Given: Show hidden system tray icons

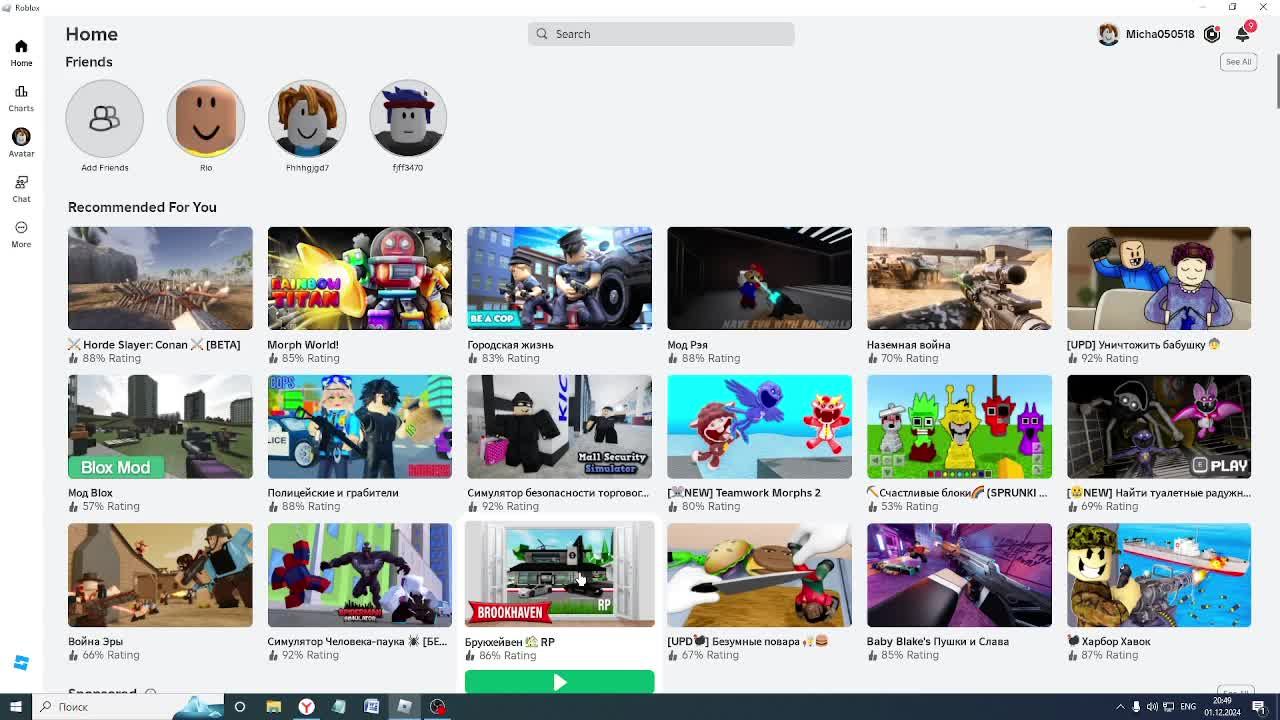Looking at the screenshot, I should tap(1120, 707).
